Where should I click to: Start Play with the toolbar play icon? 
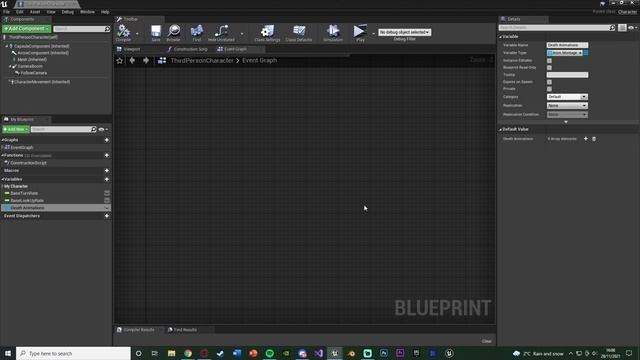[360, 32]
